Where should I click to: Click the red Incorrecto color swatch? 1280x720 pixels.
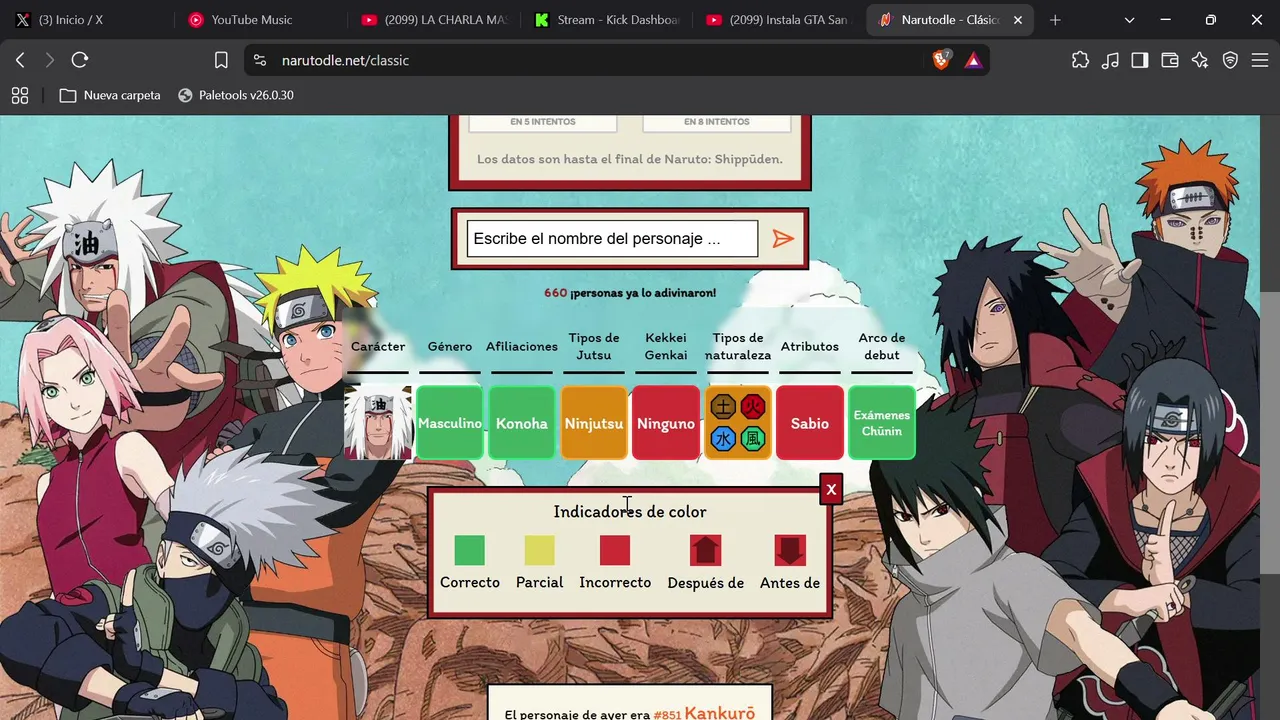pos(615,550)
